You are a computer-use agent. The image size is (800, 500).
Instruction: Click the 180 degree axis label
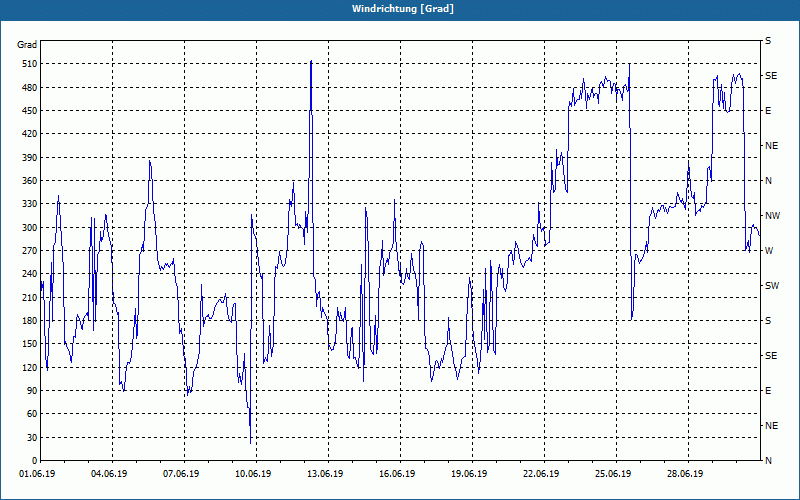point(30,321)
